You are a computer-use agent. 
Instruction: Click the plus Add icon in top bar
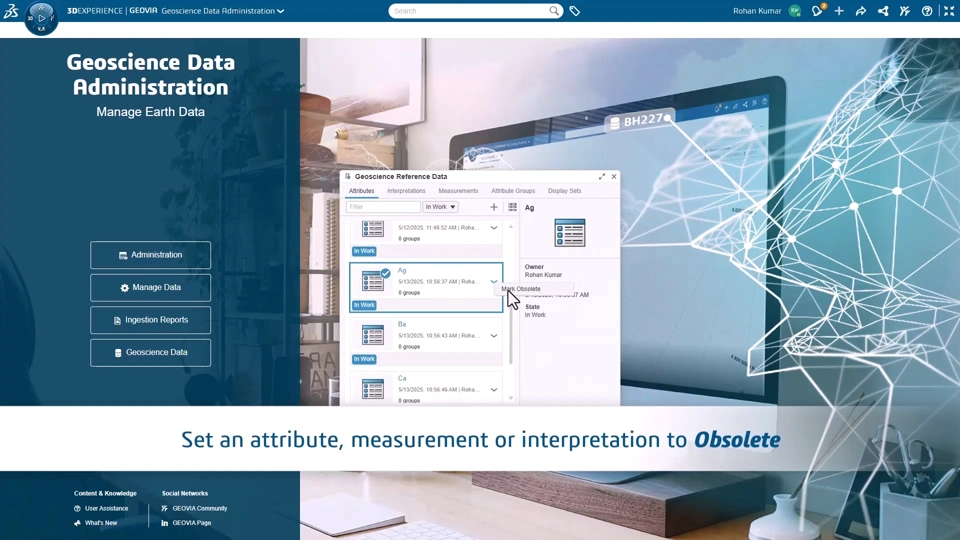pyautogui.click(x=839, y=11)
